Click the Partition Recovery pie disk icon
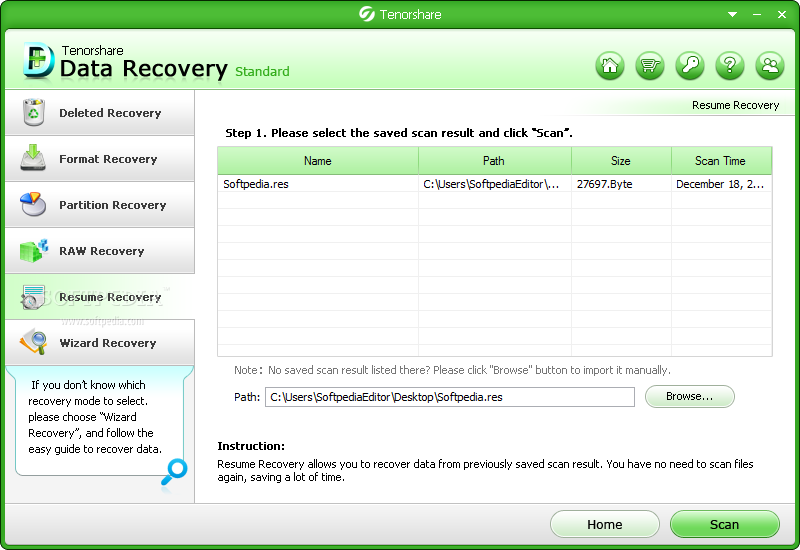The image size is (800, 550). pyautogui.click(x=33, y=204)
